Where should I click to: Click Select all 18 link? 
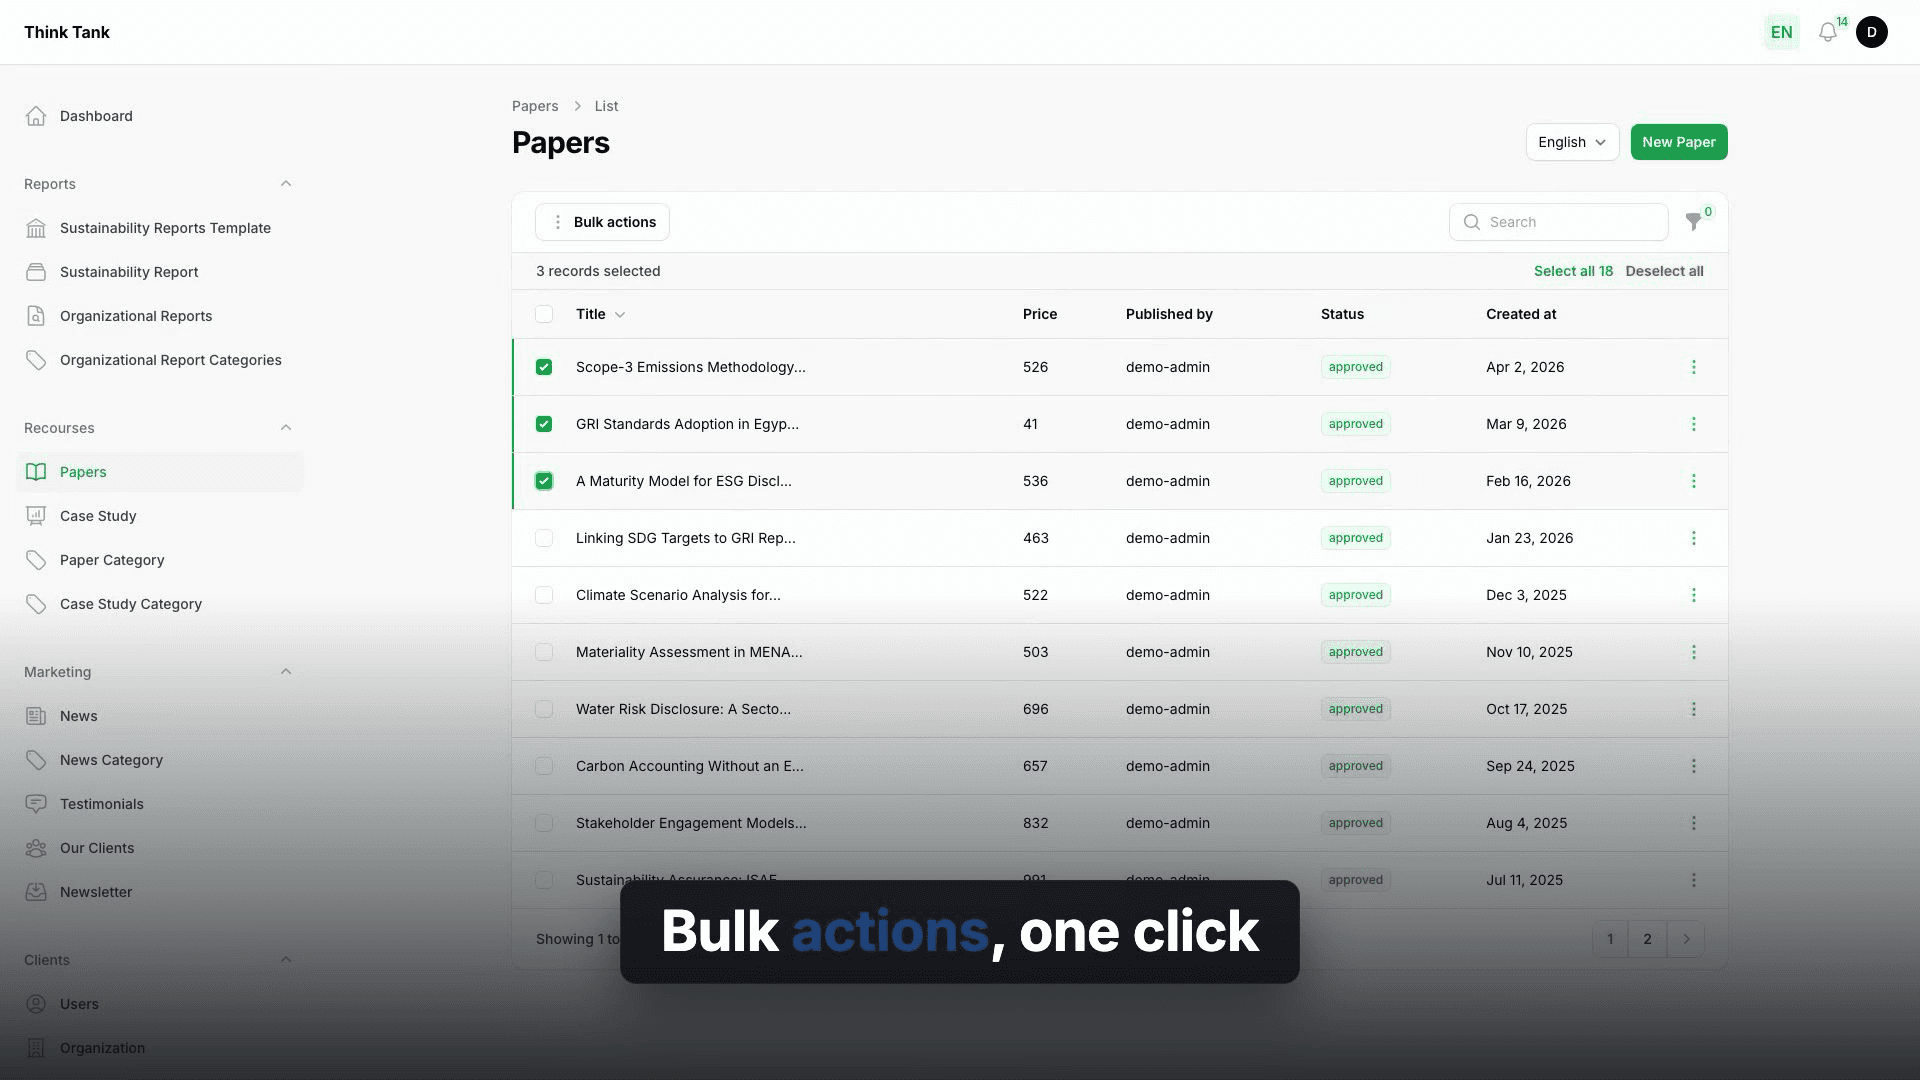[x=1573, y=271]
